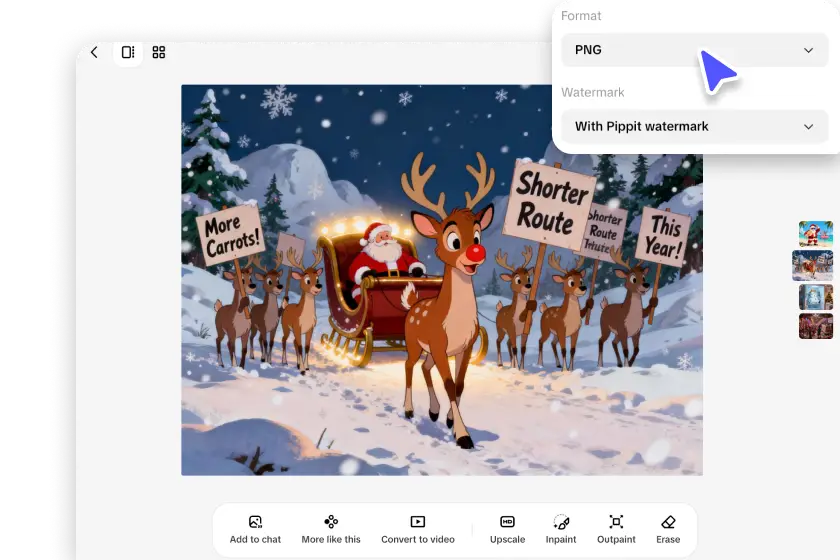Click the back arrow icon

tap(94, 52)
